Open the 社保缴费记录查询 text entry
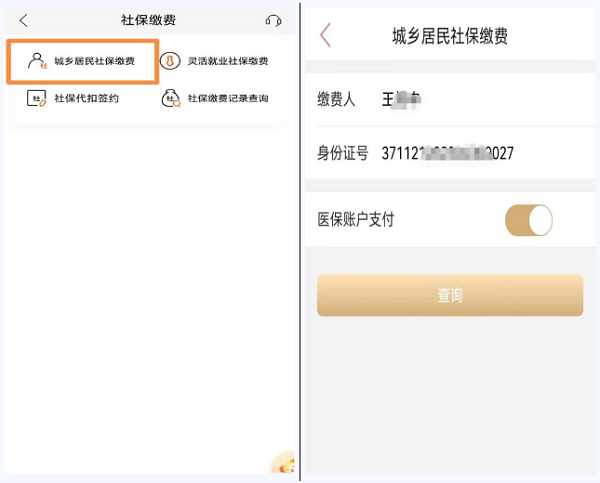The height and width of the screenshot is (483, 600). click(228, 98)
